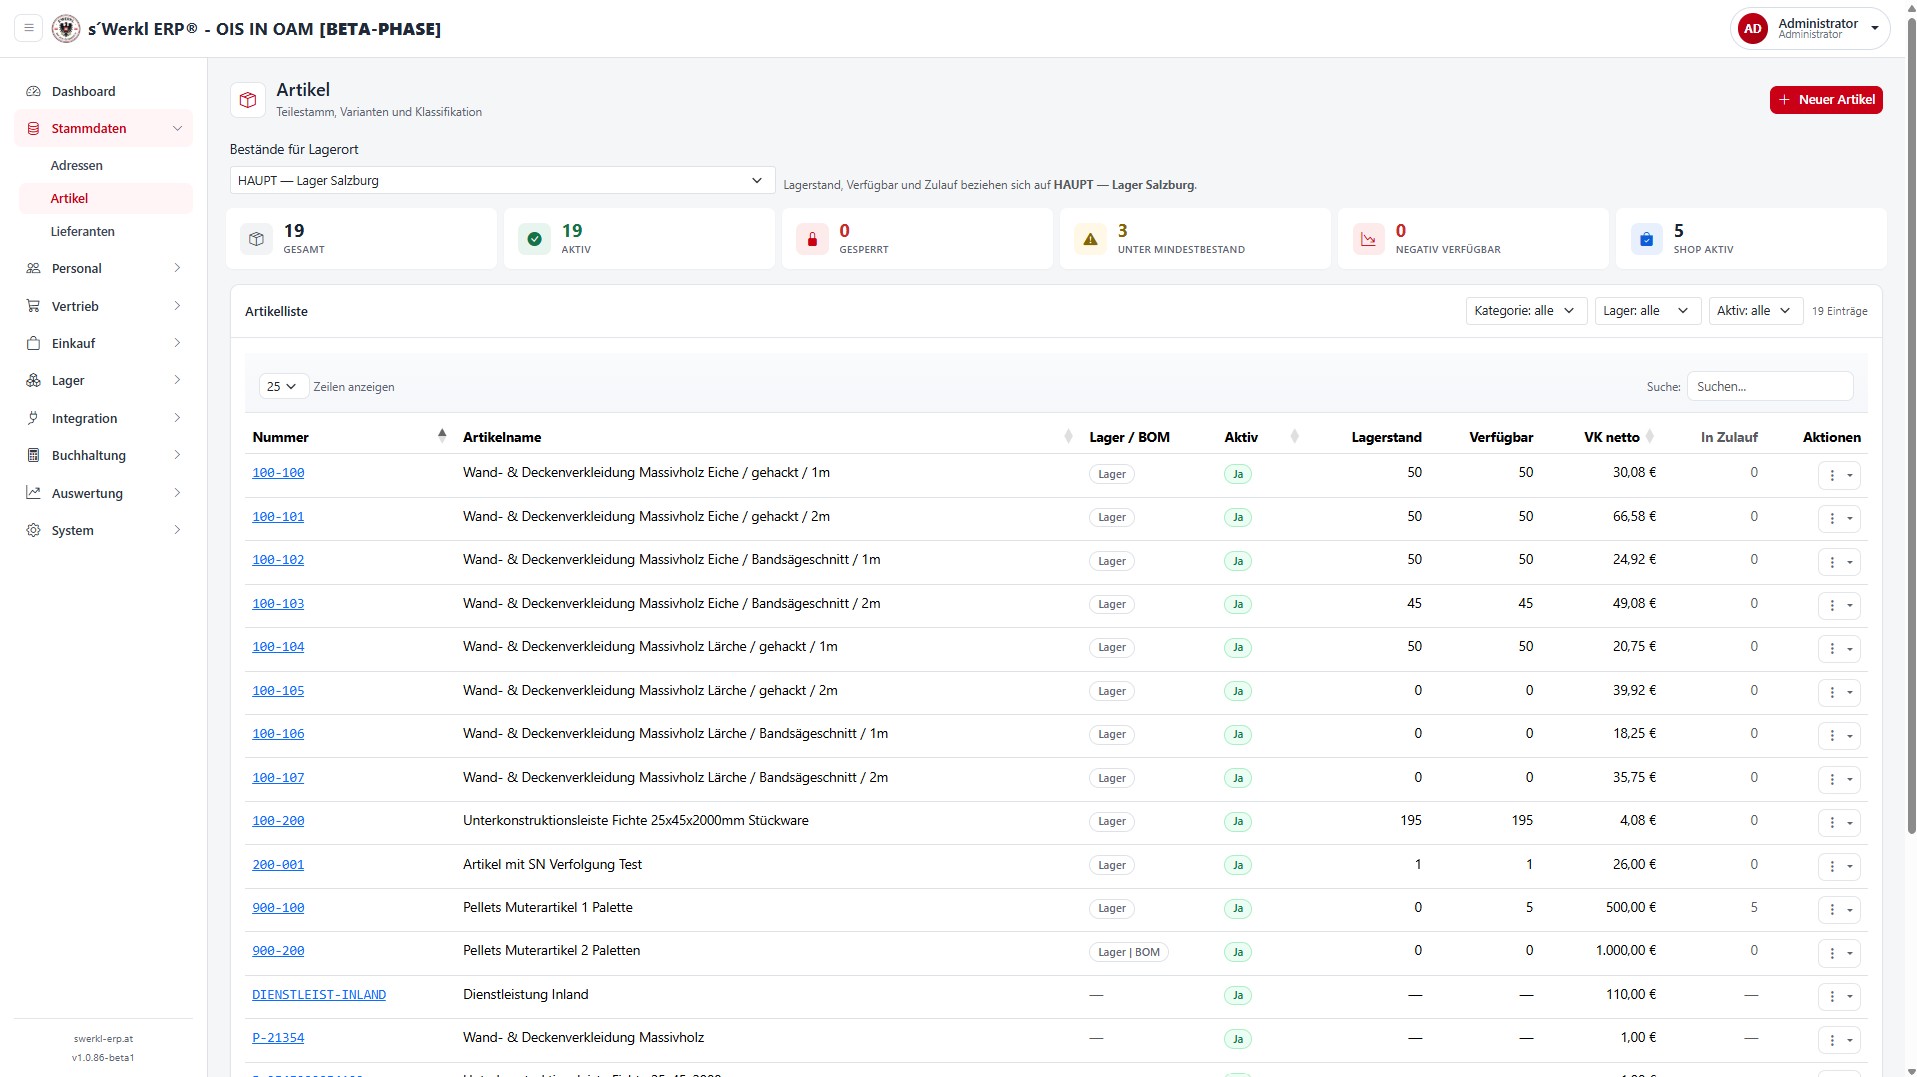
Task: Open actions menu for article 900-200
Action: (x=1839, y=953)
